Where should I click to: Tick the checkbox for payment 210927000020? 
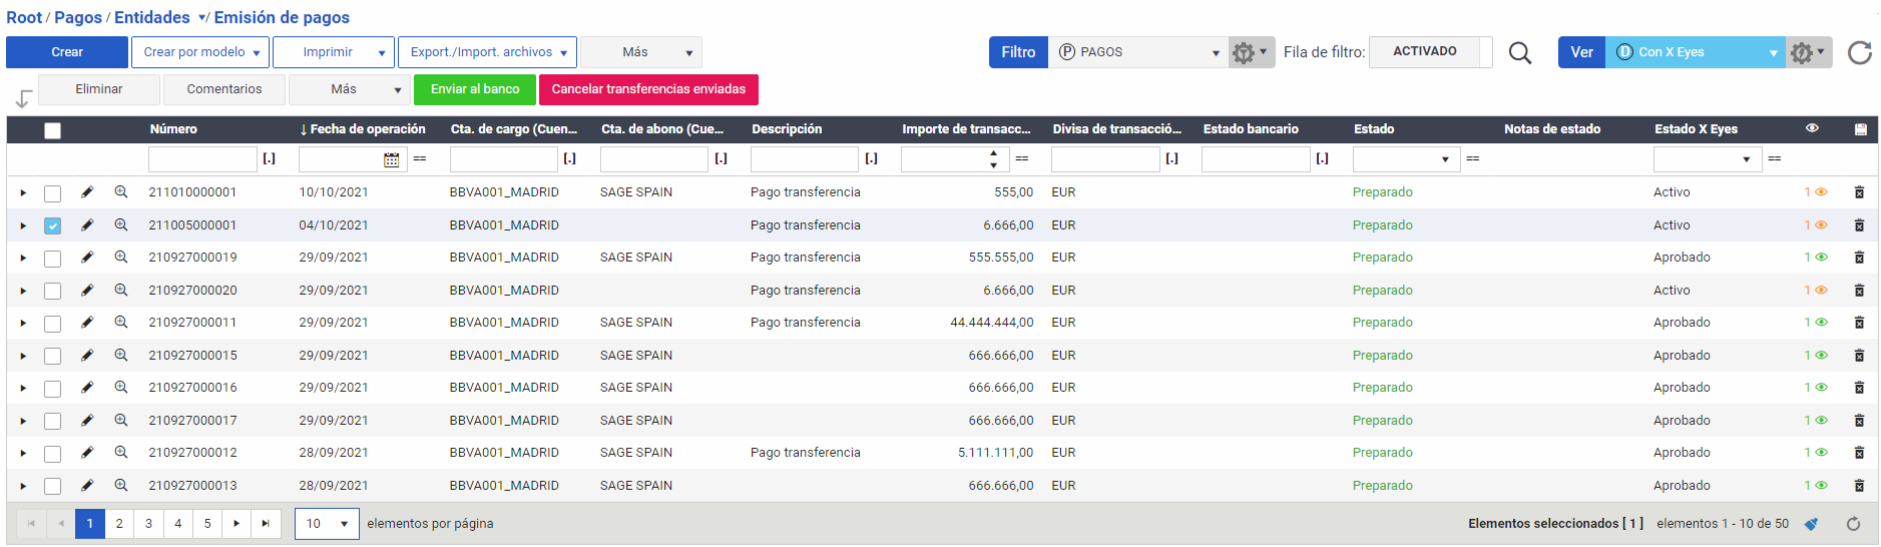[53, 291]
